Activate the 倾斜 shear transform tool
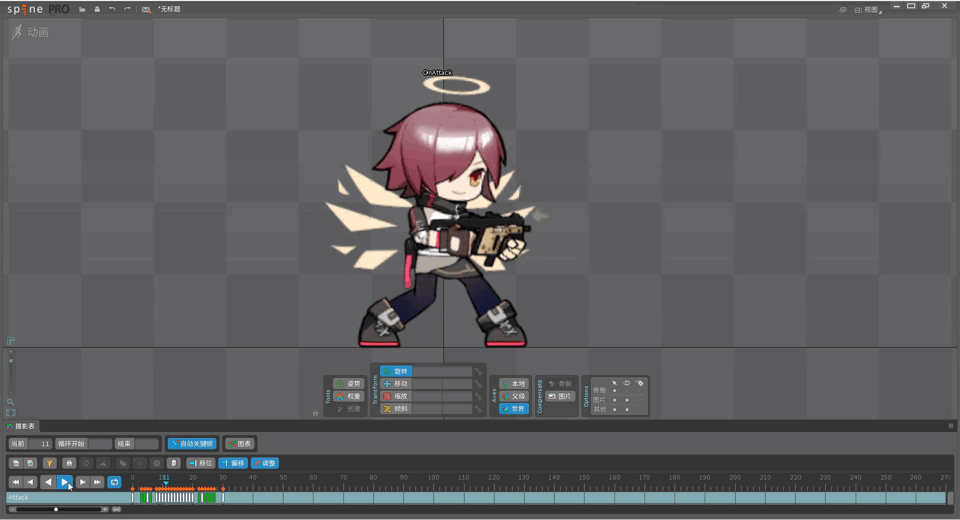The height and width of the screenshot is (520, 960). pyautogui.click(x=396, y=409)
